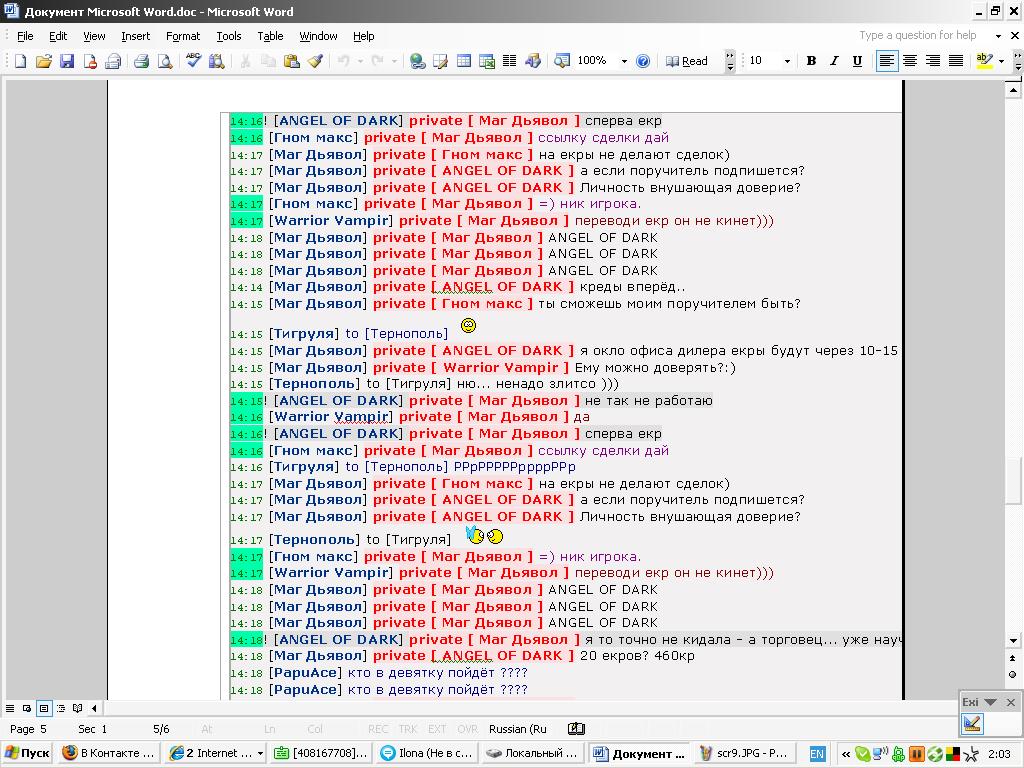Toggle the Document Map
This screenshot has width=1024, height=768.
pos(562,61)
